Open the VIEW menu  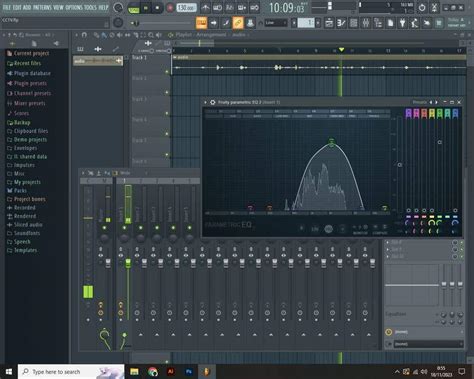pyautogui.click(x=58, y=7)
